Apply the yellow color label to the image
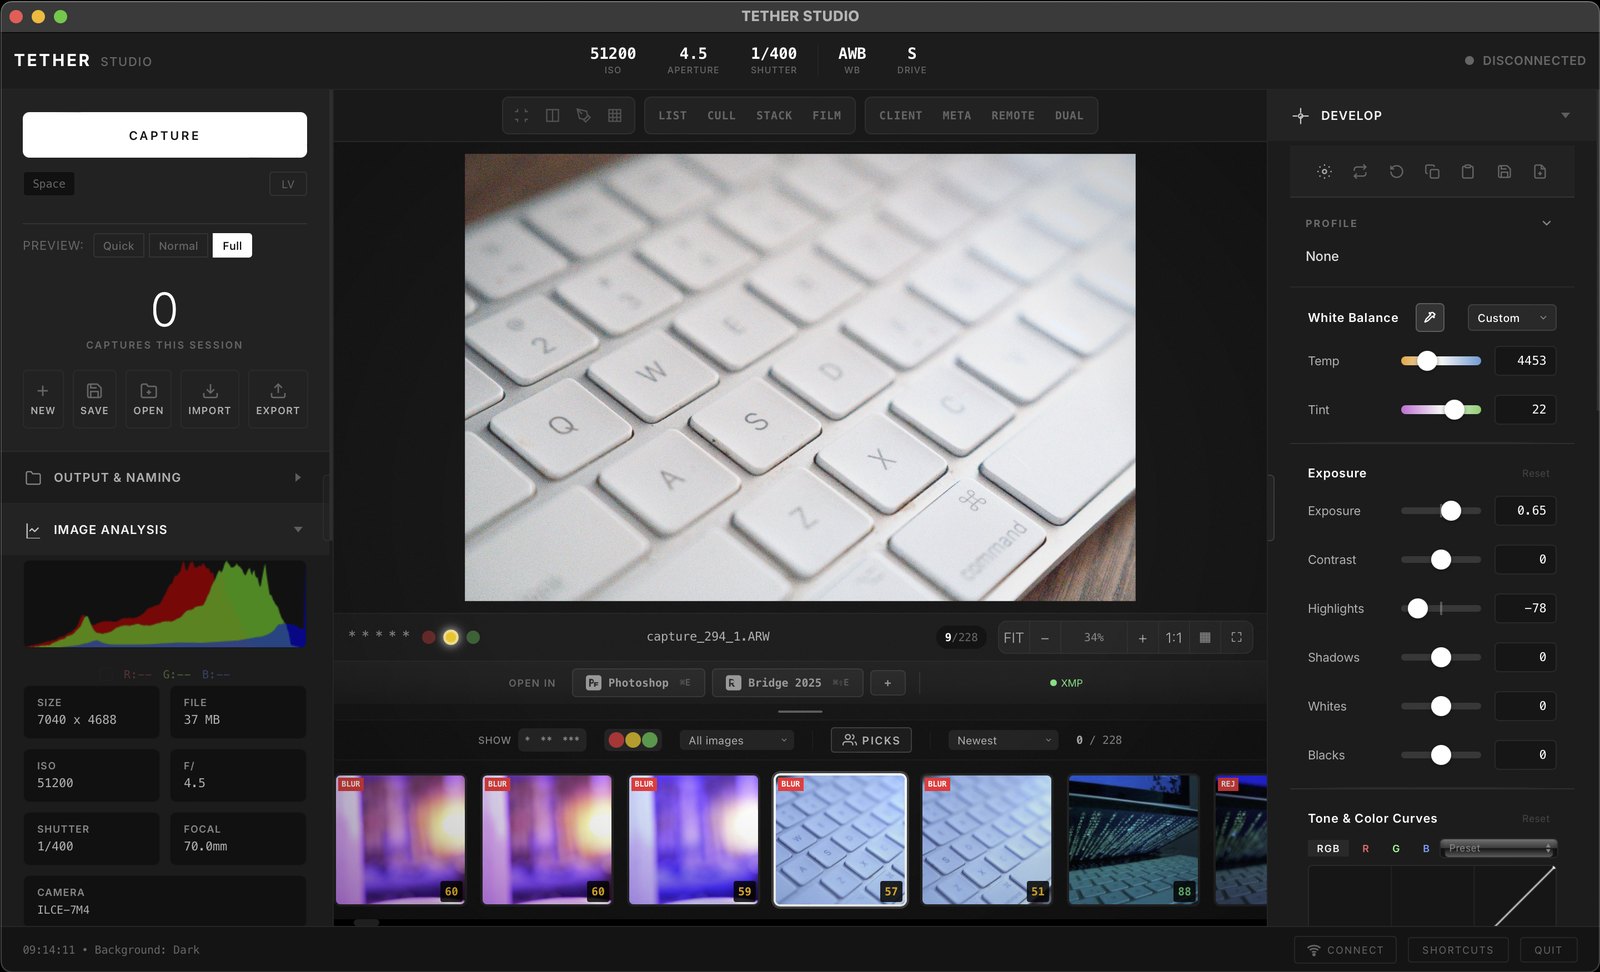The height and width of the screenshot is (972, 1600). click(451, 637)
